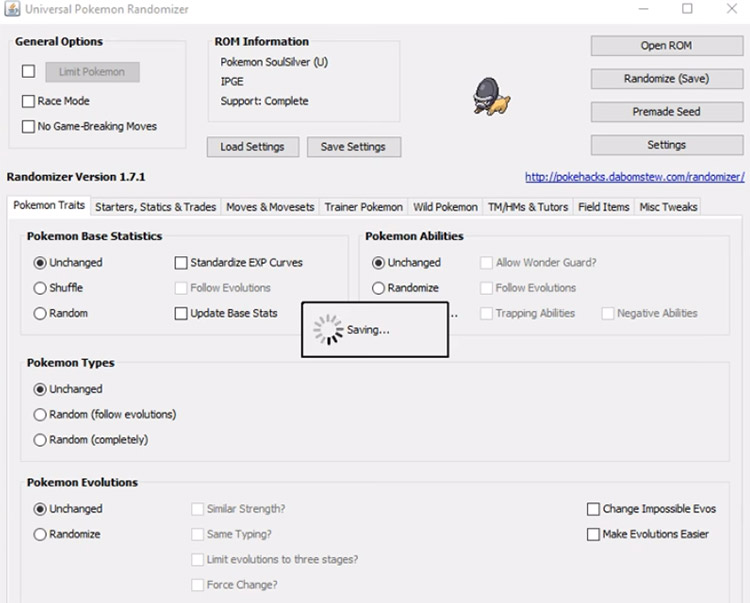The height and width of the screenshot is (603, 750).
Task: Maximize the Universal Pokemon Randomizer window
Action: click(687, 9)
